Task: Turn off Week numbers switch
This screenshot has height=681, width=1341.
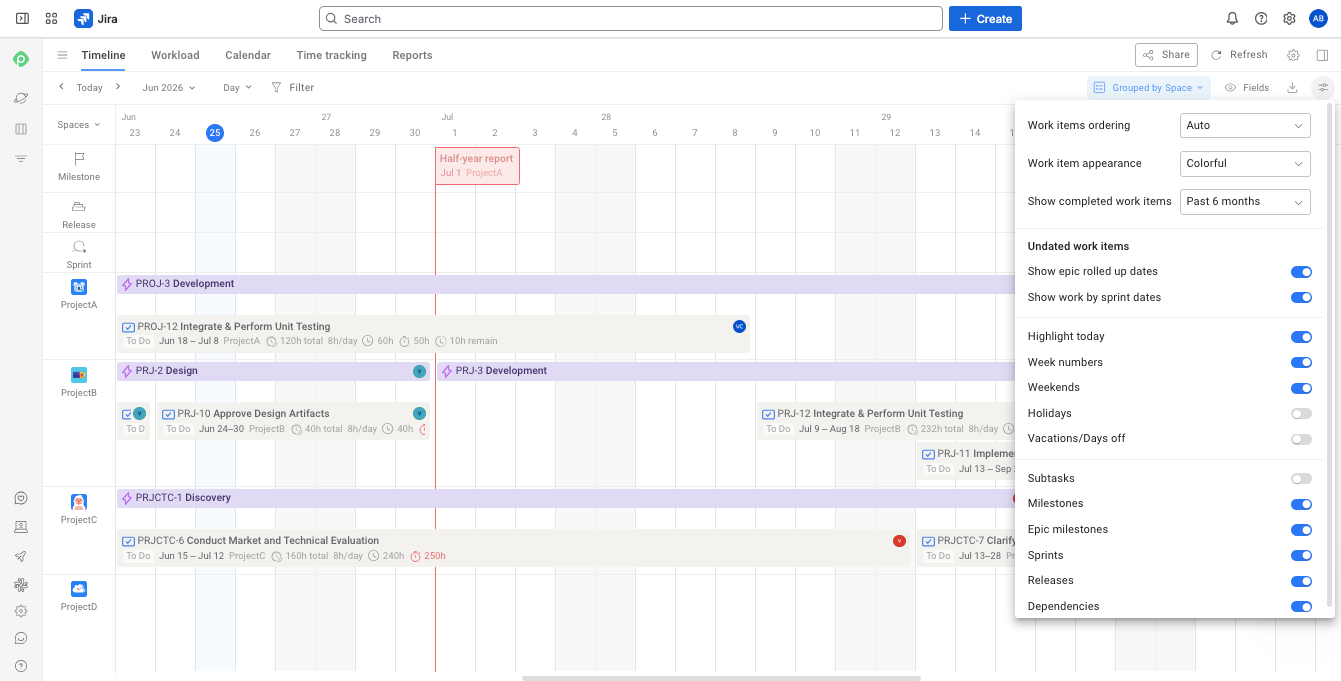Action: 1301,363
